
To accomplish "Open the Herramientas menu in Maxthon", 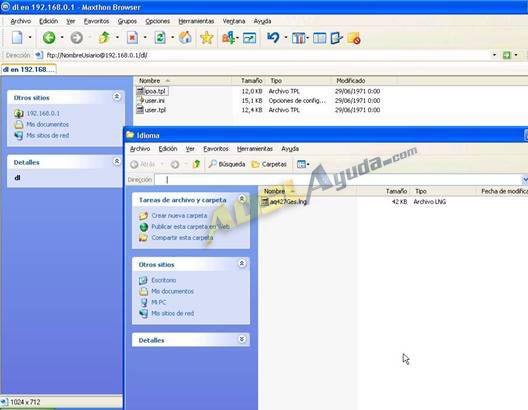I will (196, 21).
